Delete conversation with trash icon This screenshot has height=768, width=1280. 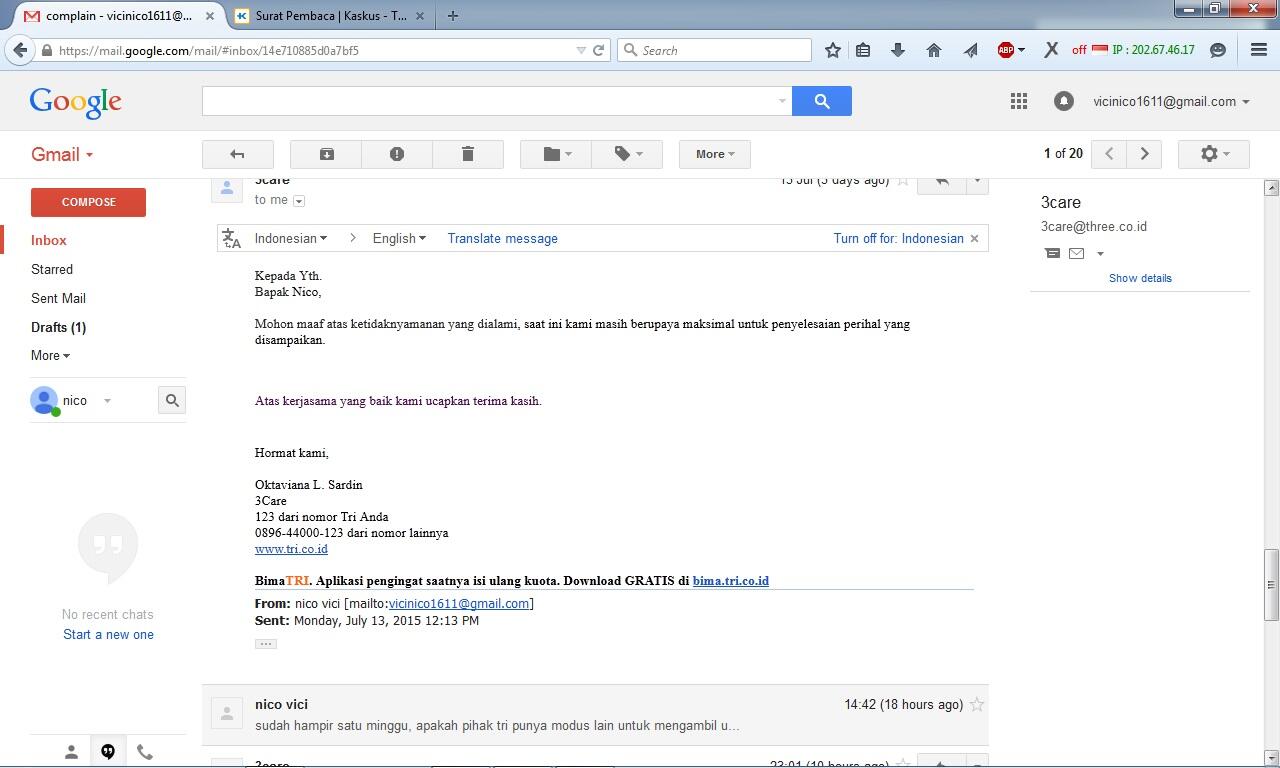coord(467,154)
